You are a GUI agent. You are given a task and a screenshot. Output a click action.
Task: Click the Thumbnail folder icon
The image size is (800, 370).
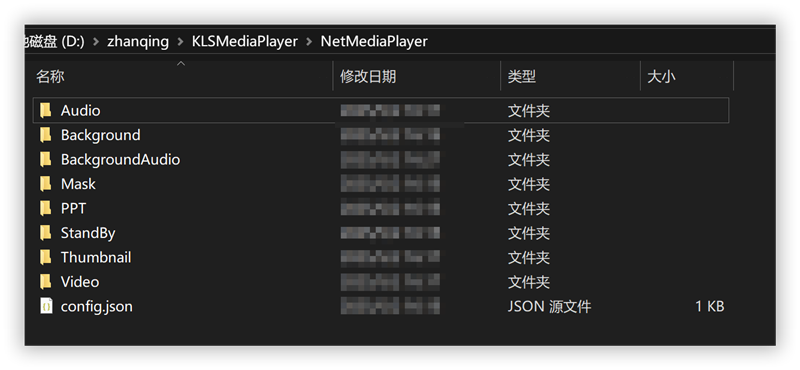tap(46, 257)
